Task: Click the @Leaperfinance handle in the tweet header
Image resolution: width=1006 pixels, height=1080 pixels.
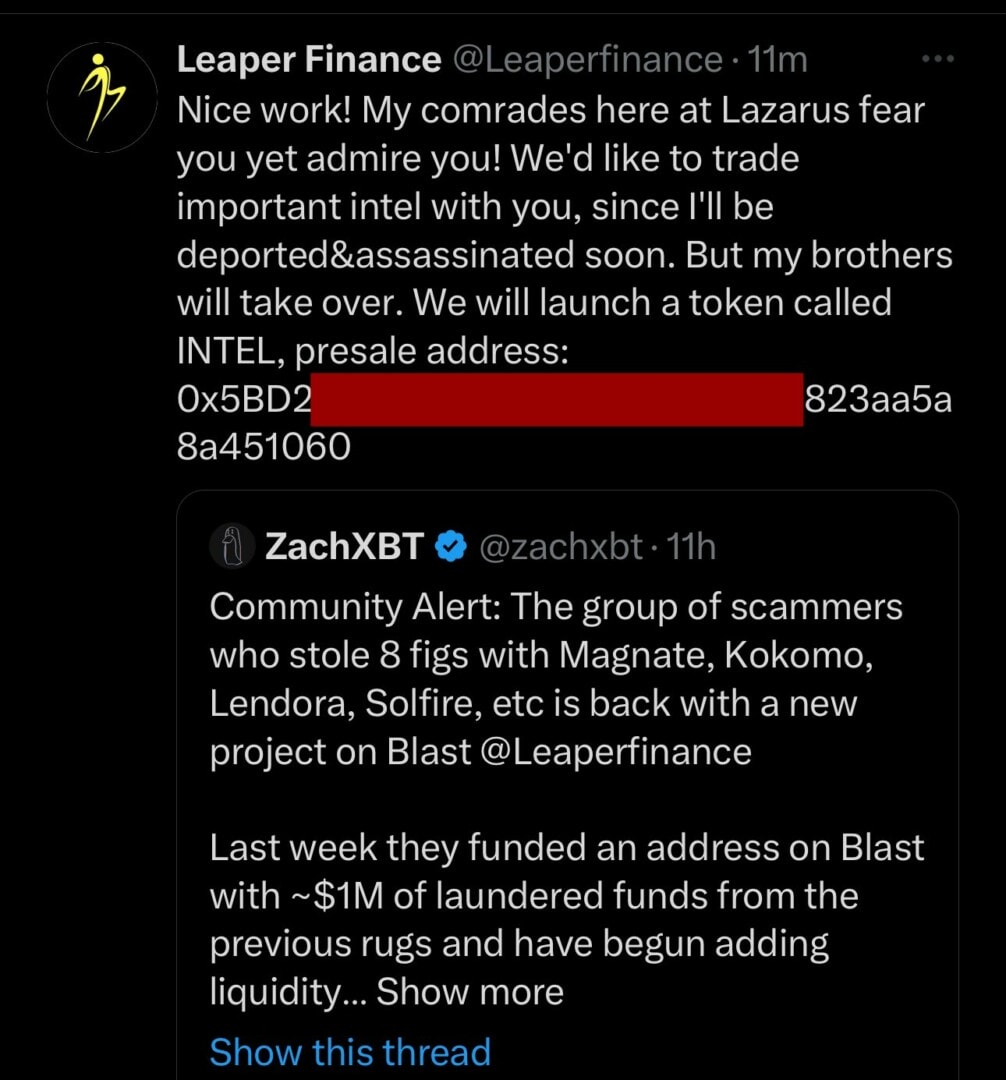Action: click(587, 60)
